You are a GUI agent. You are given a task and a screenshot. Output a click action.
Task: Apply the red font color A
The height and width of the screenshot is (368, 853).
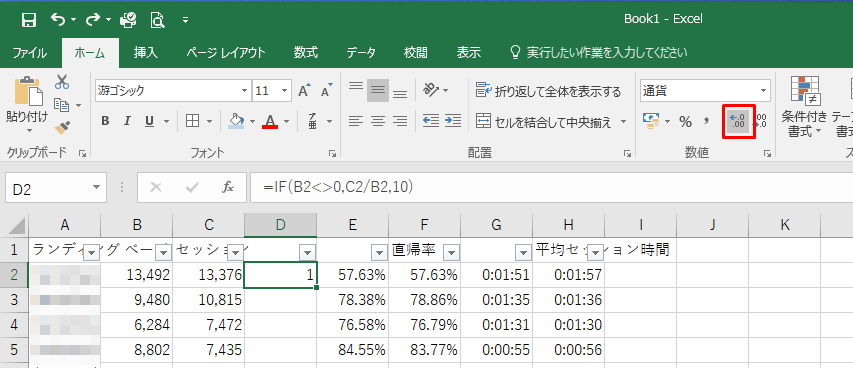tap(270, 121)
